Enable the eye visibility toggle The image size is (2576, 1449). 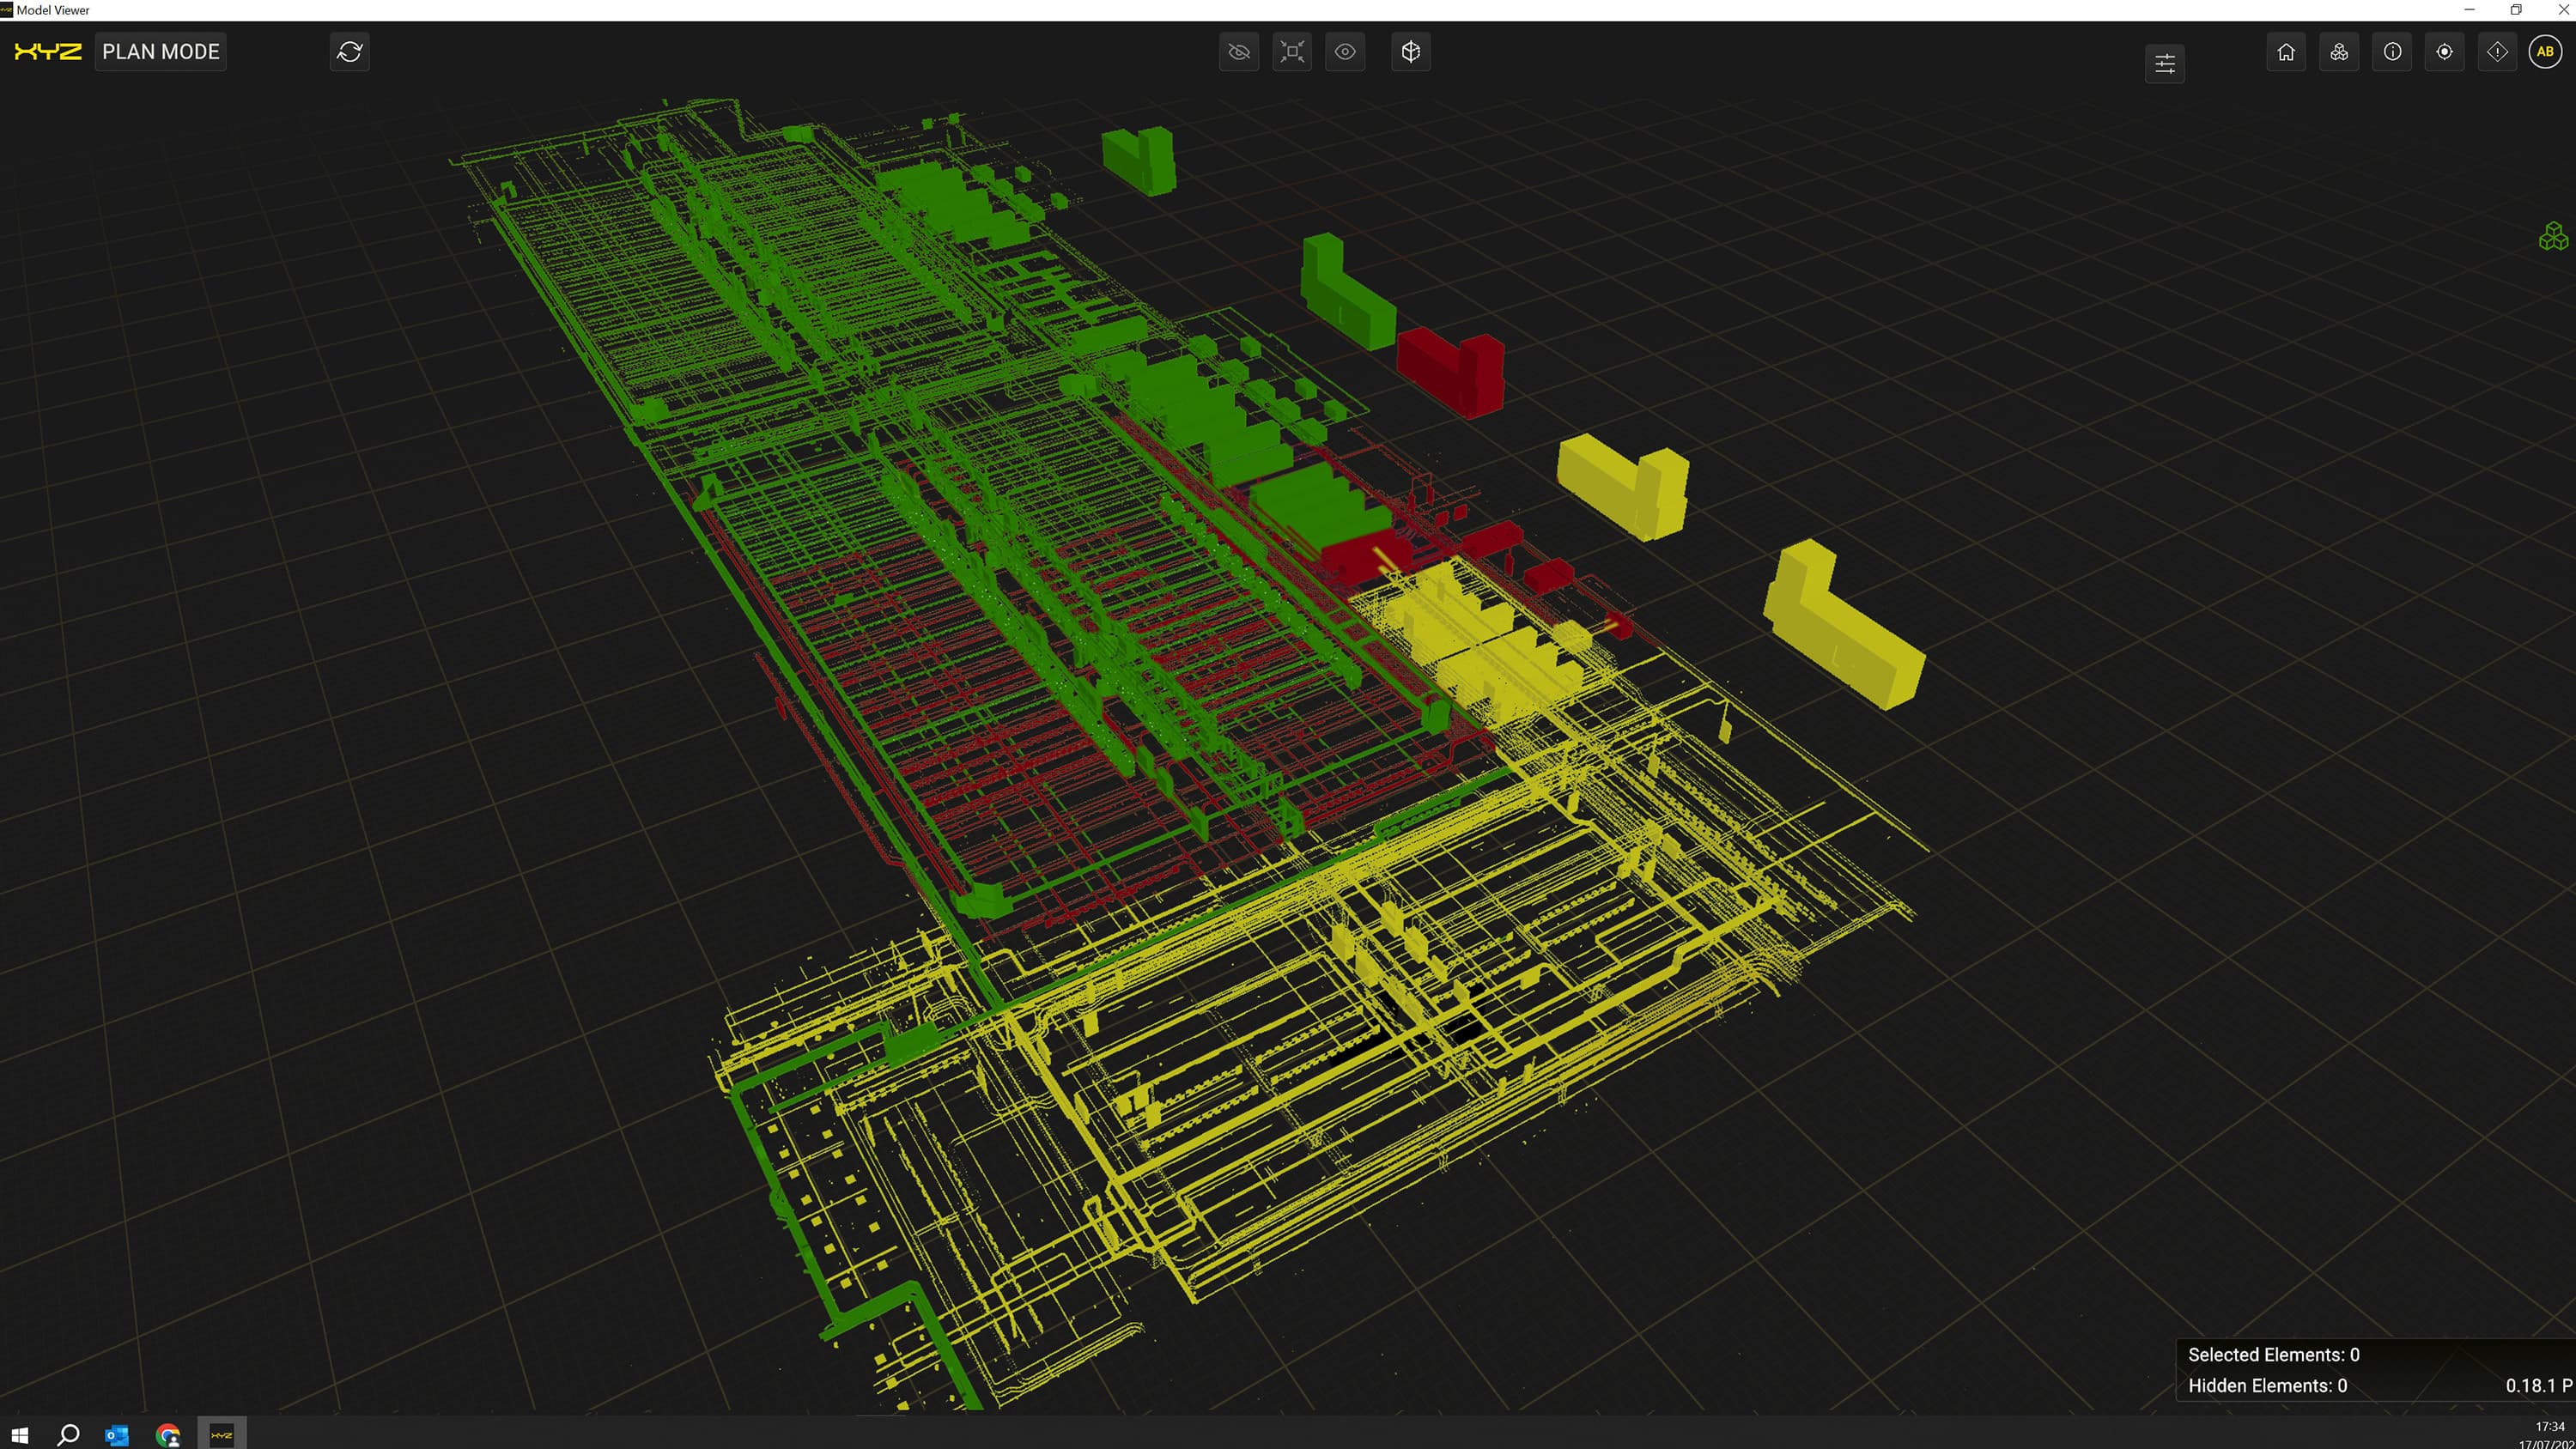click(x=1345, y=51)
